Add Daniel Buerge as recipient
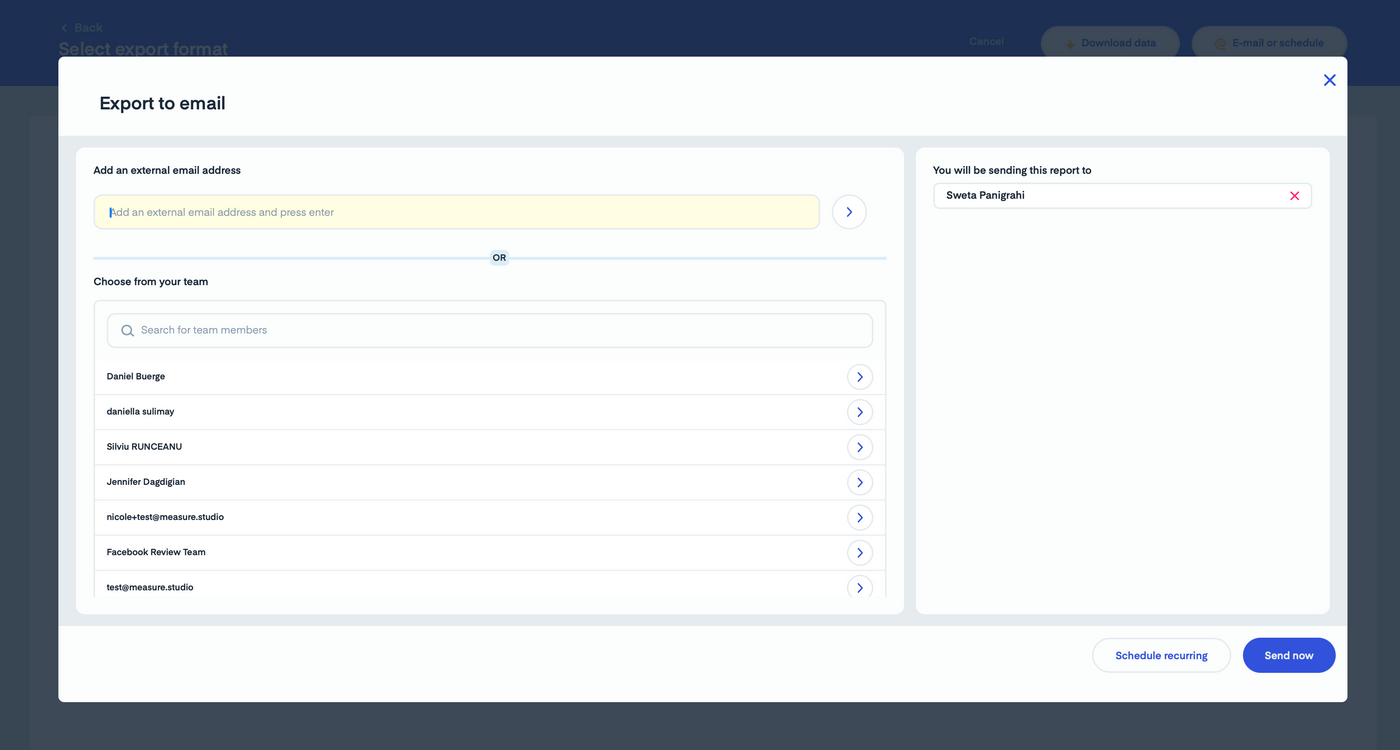 tap(860, 377)
